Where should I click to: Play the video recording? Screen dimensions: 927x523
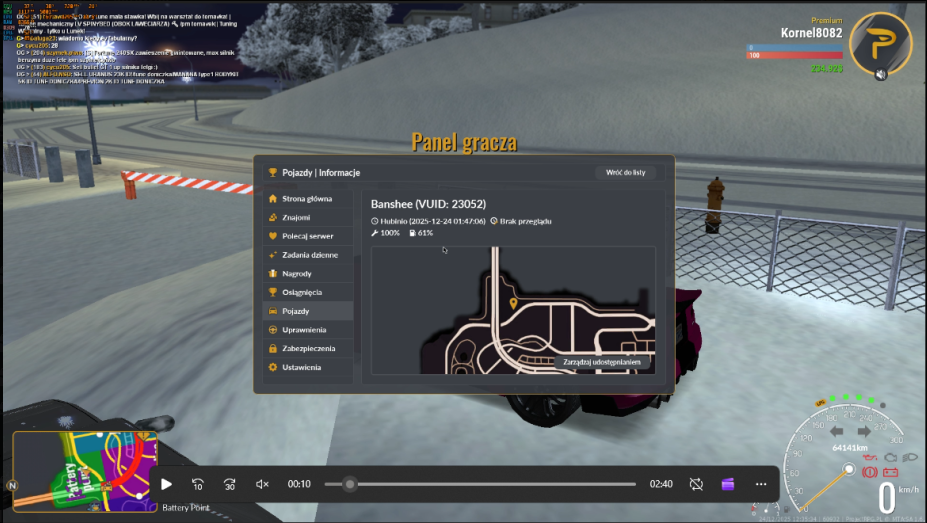(x=167, y=485)
